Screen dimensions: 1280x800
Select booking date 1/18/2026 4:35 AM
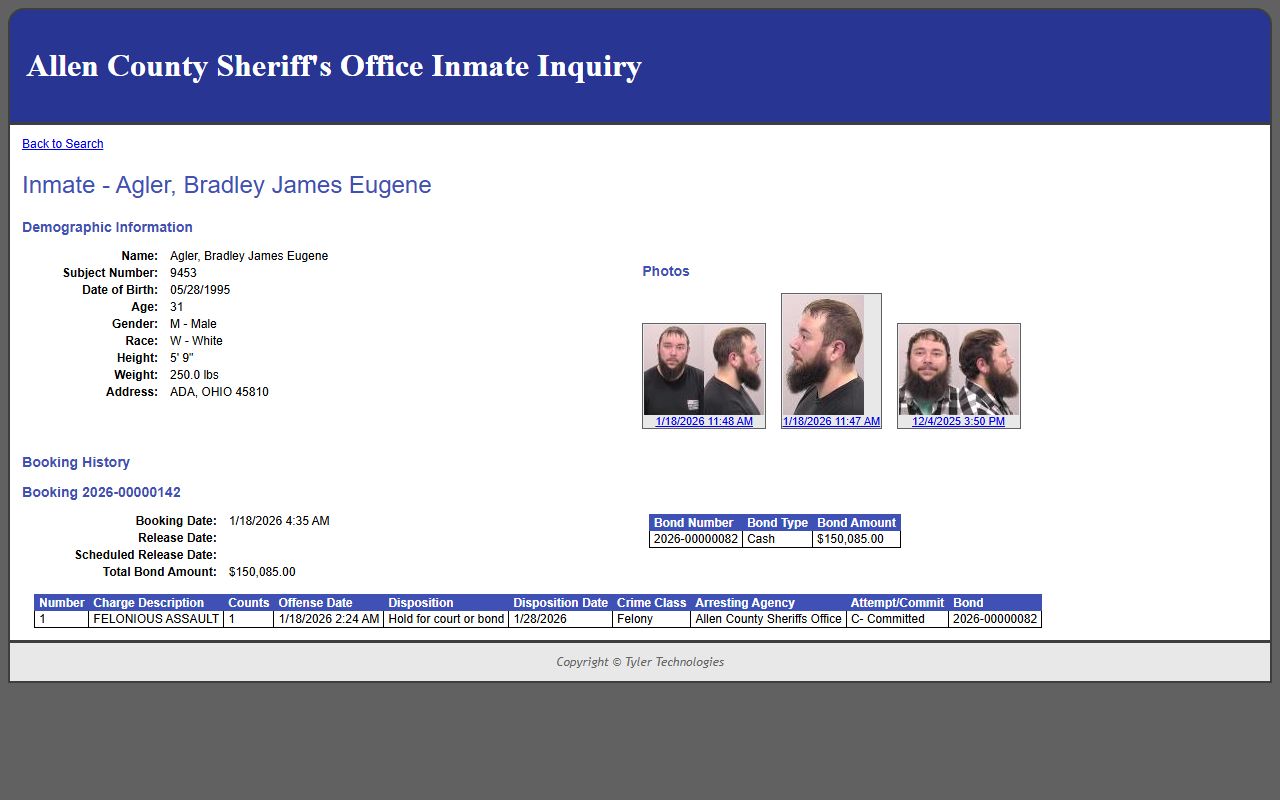[x=279, y=521]
